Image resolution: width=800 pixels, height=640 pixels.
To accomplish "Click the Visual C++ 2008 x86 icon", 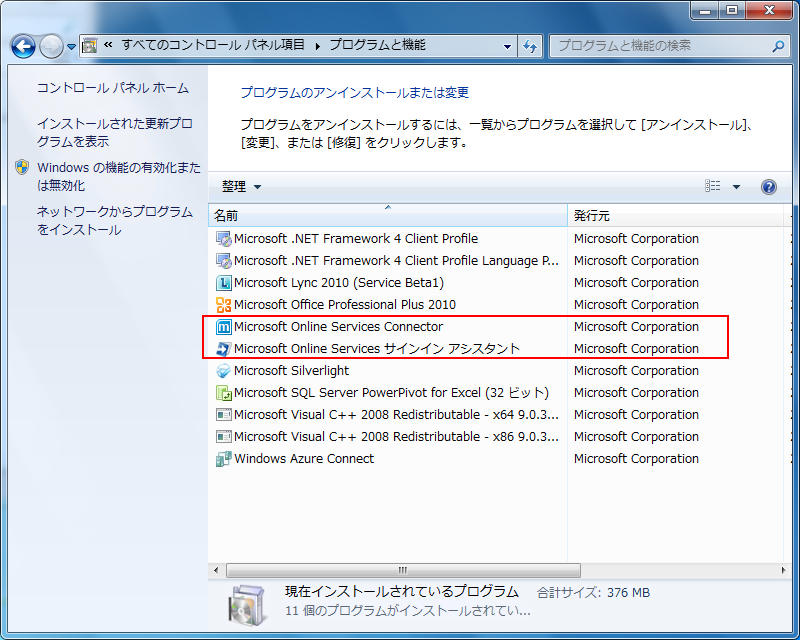I will click(223, 436).
